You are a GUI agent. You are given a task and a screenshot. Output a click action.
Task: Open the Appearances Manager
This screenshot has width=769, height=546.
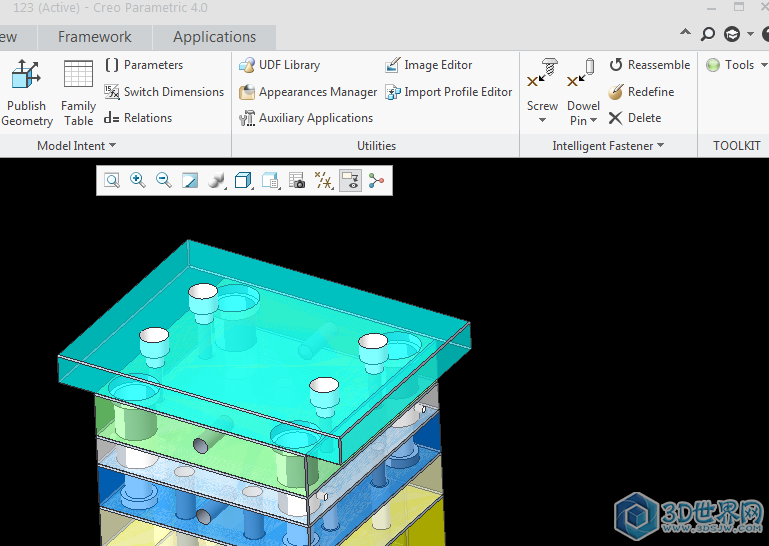(x=308, y=92)
